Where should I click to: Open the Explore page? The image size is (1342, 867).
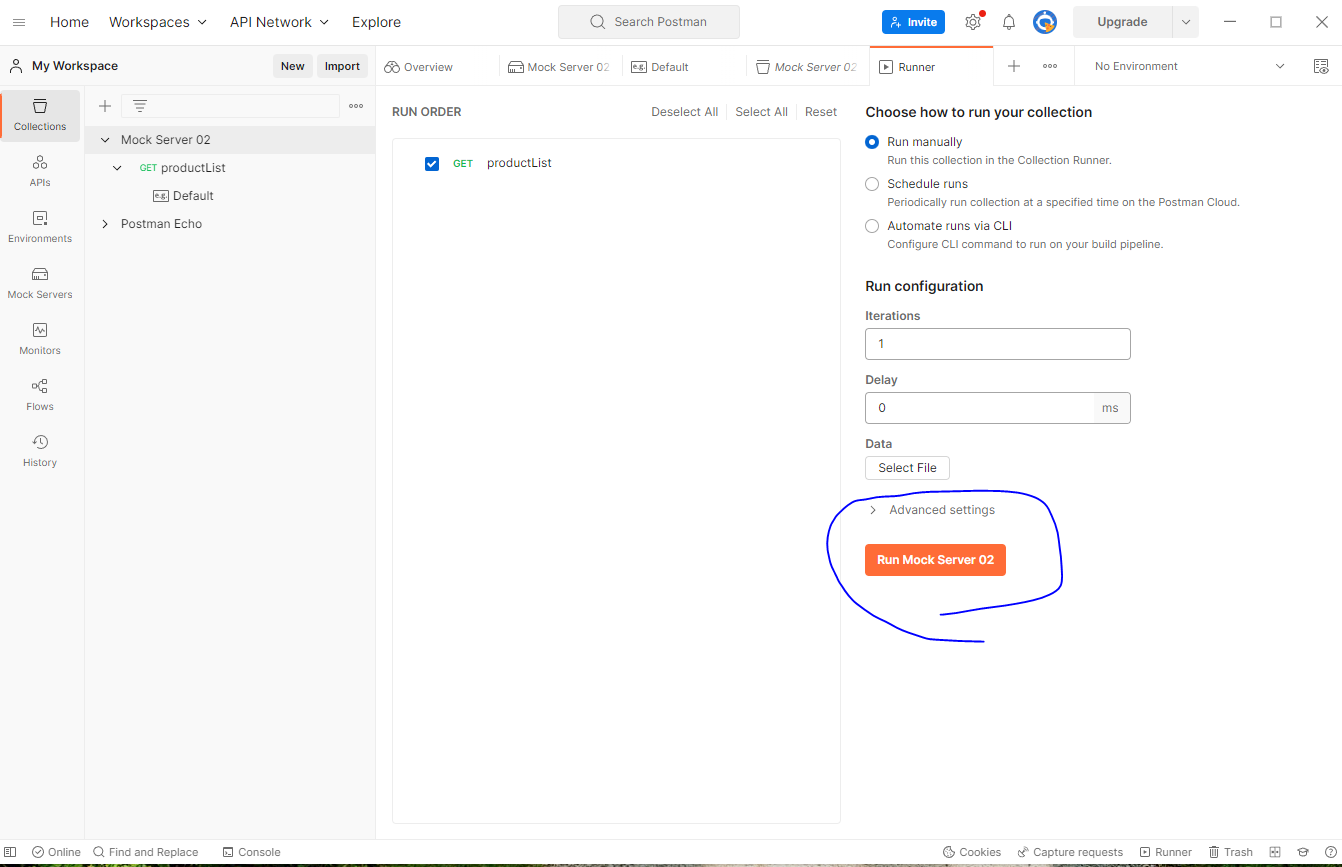376,22
